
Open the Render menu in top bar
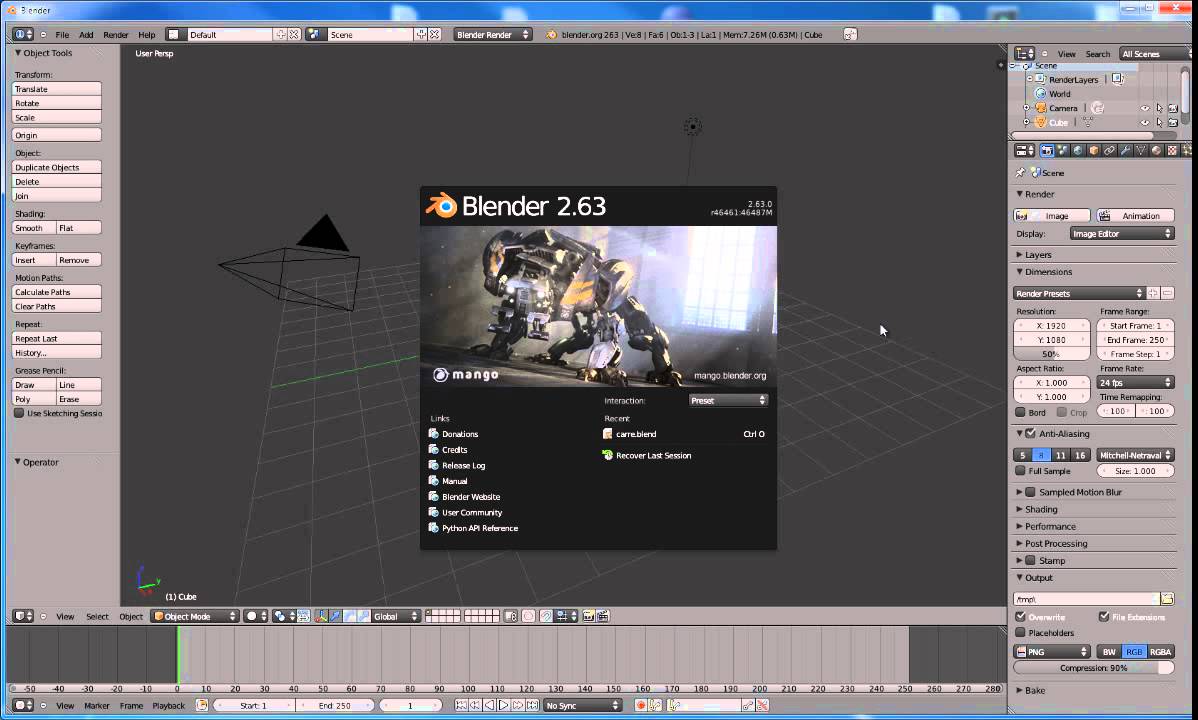click(115, 34)
